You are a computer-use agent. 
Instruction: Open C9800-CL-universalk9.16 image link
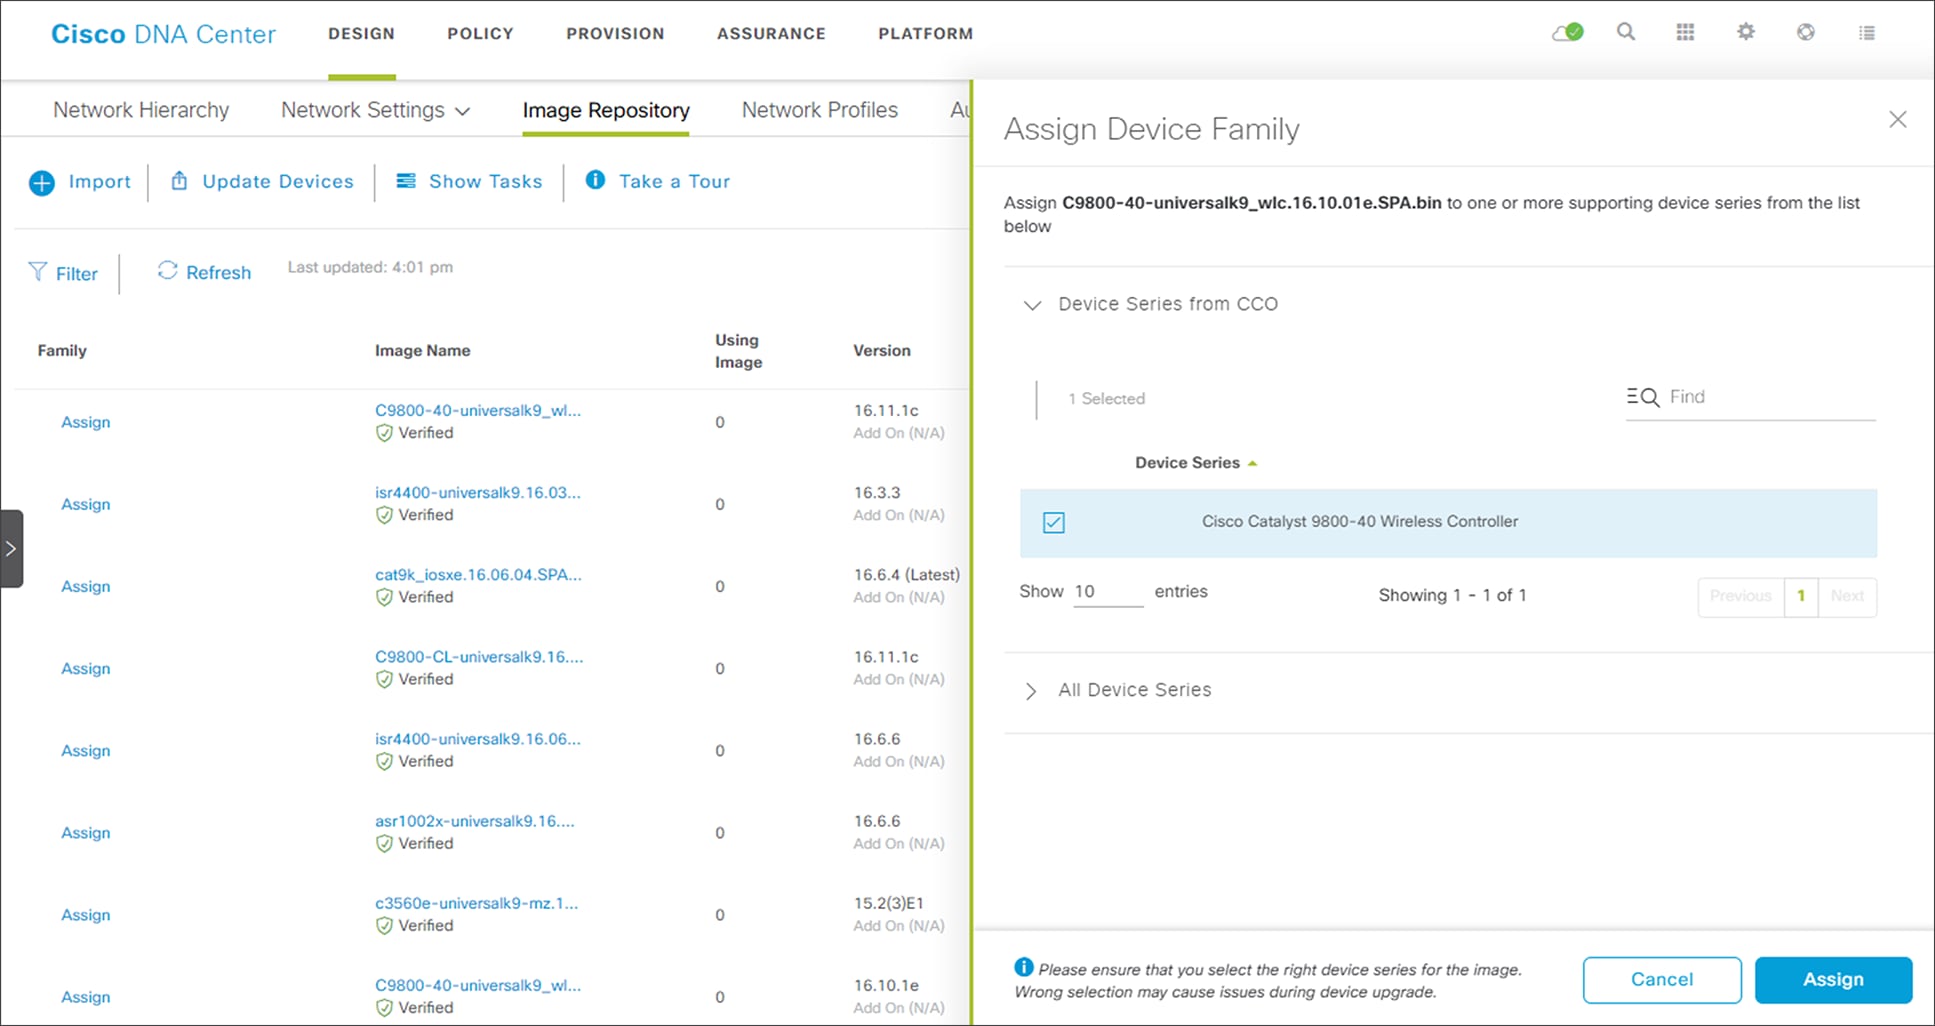tap(479, 656)
